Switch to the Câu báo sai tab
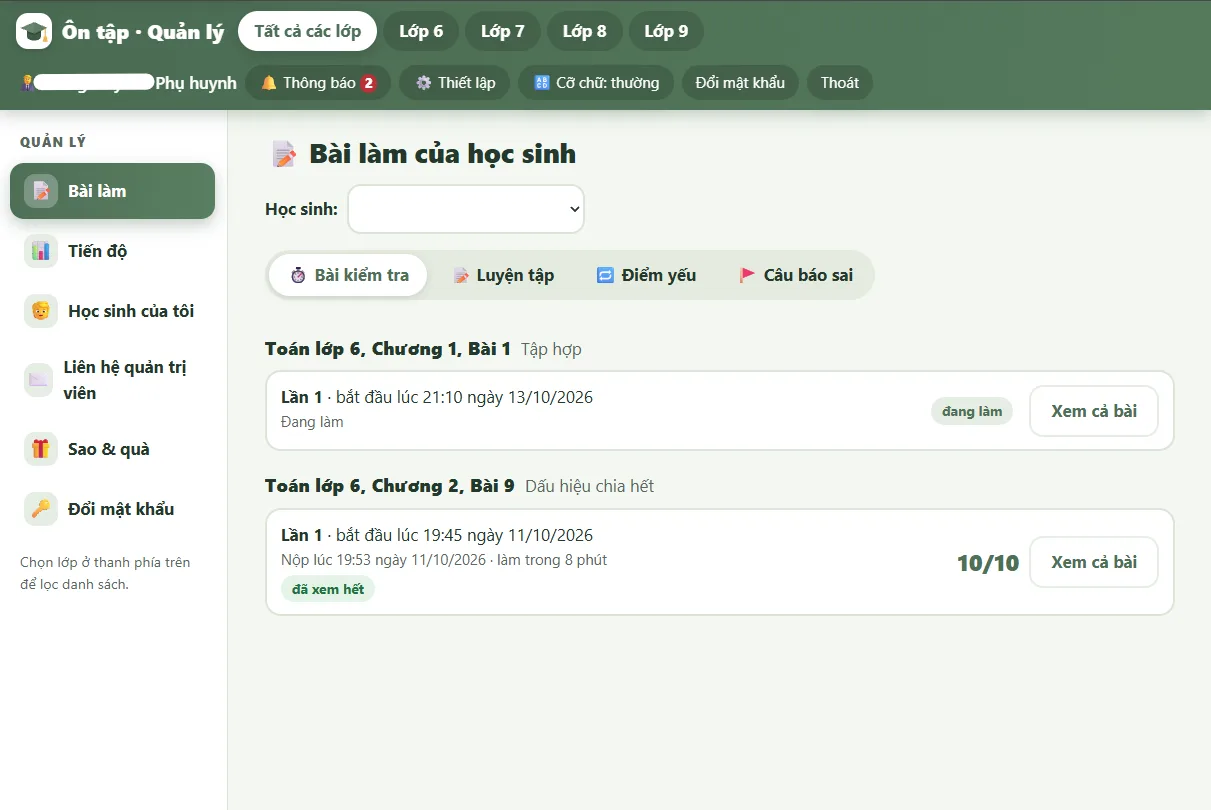Viewport: 1211px width, 810px height. click(x=796, y=275)
